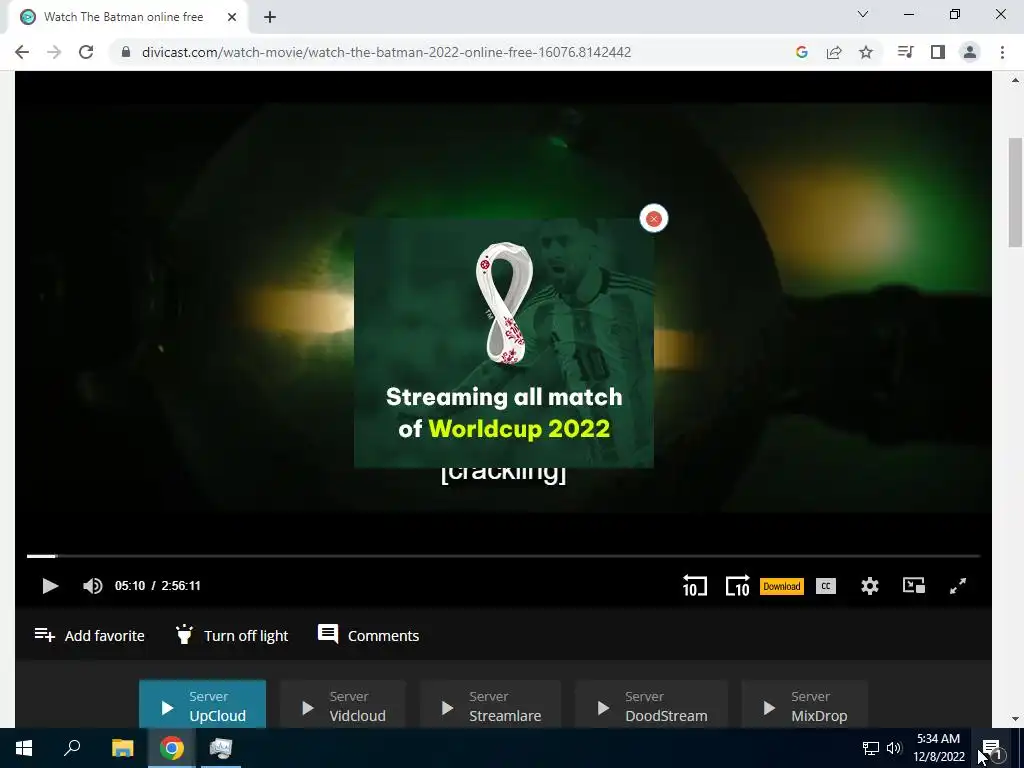Bookmark this tab with star
Image resolution: width=1024 pixels, height=768 pixels.
click(866, 52)
